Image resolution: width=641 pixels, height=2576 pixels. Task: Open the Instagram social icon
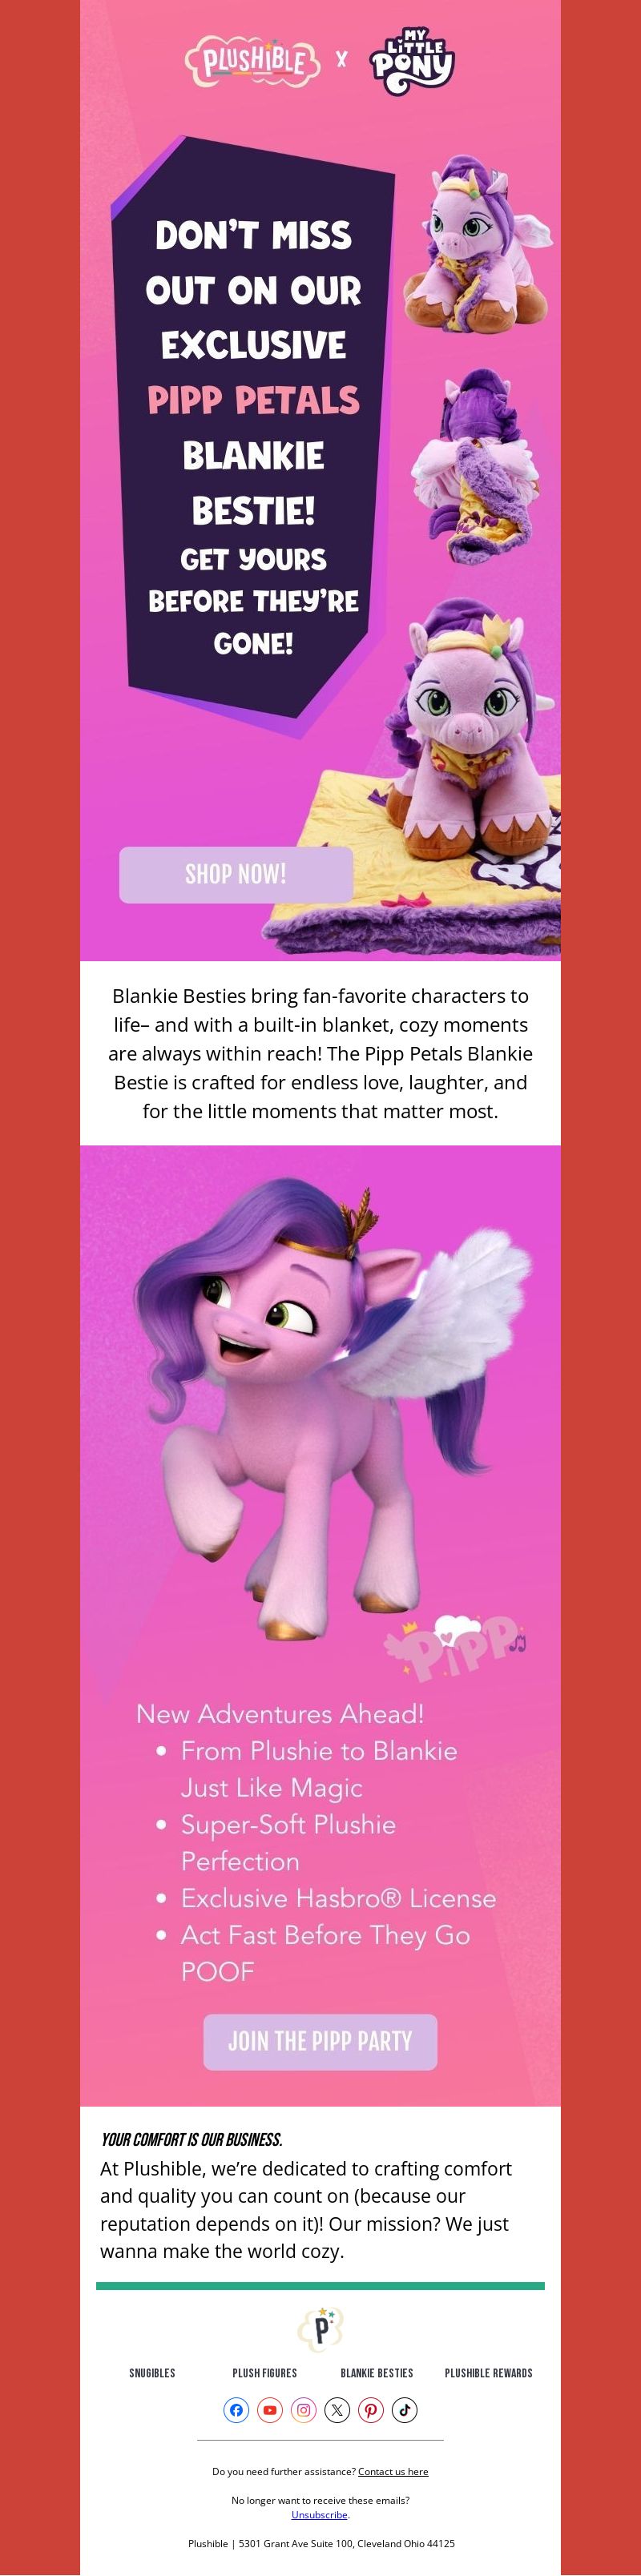pyautogui.click(x=304, y=2410)
